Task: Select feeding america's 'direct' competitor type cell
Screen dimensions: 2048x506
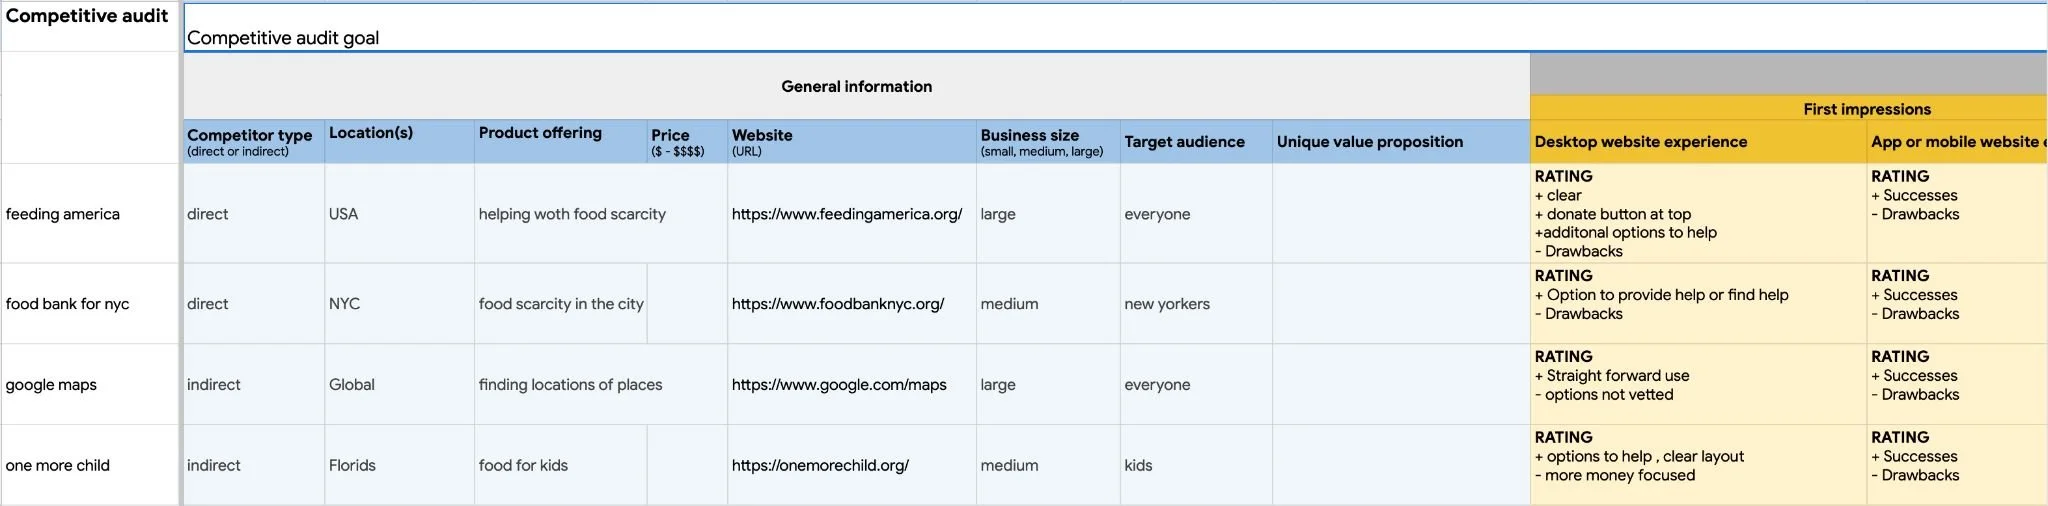Action: [254, 214]
